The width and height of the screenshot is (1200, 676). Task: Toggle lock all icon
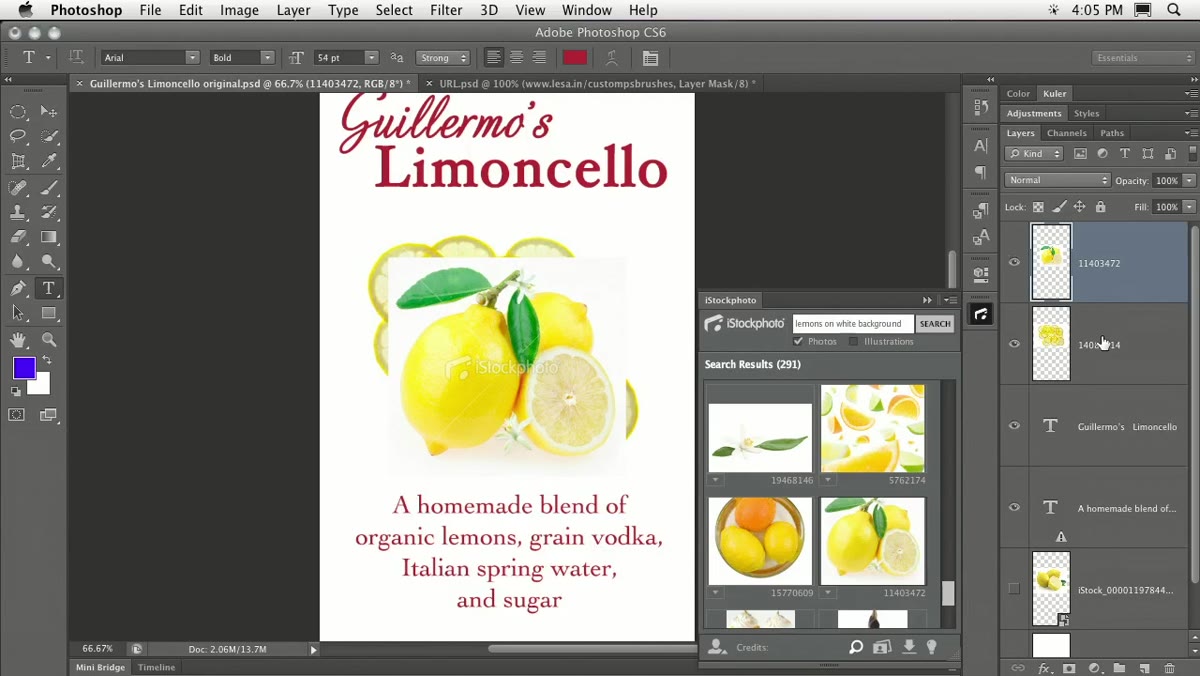(1101, 207)
